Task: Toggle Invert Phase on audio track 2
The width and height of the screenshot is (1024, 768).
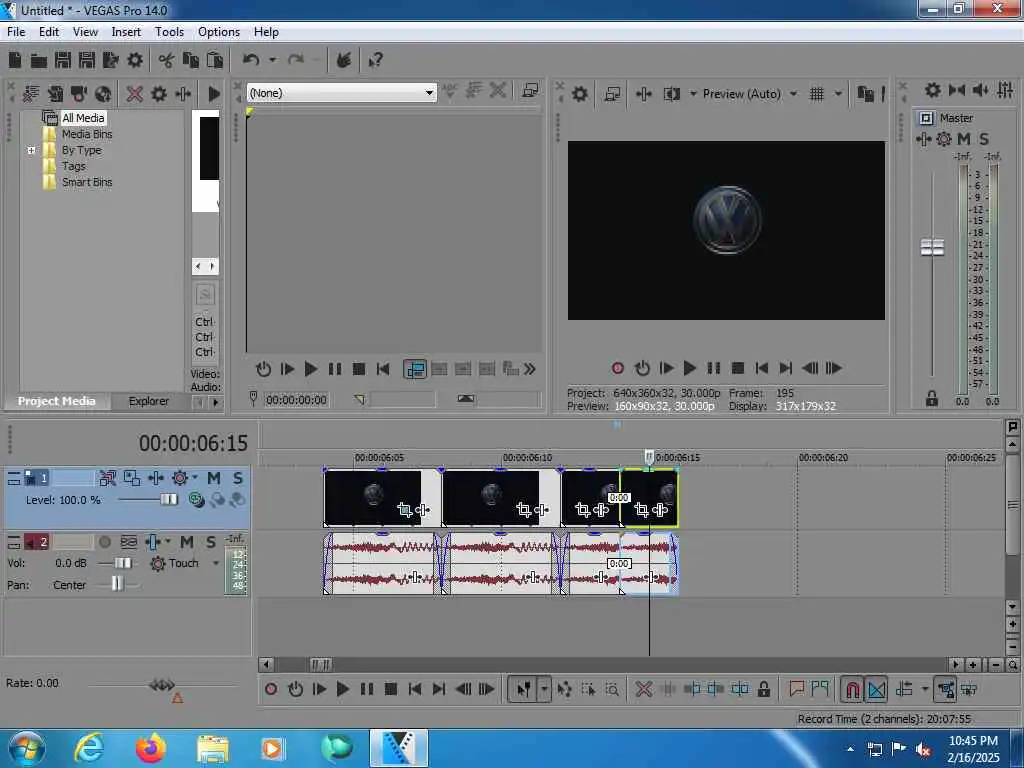Action: (x=129, y=542)
